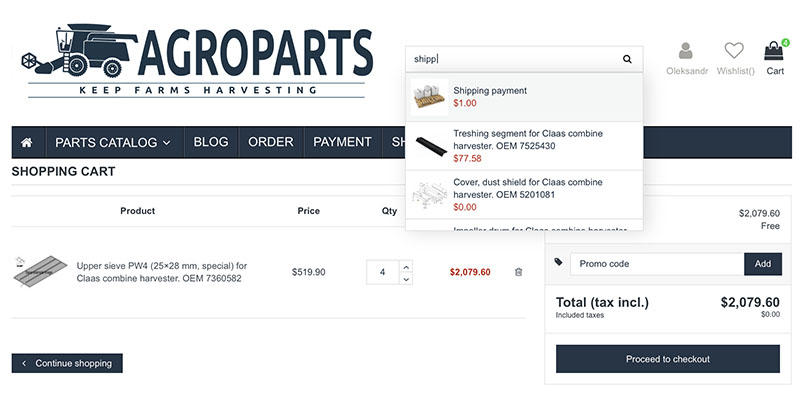Viewport: 800px width, 393px height.
Task: Click the Continue shopping button
Action: (x=67, y=363)
